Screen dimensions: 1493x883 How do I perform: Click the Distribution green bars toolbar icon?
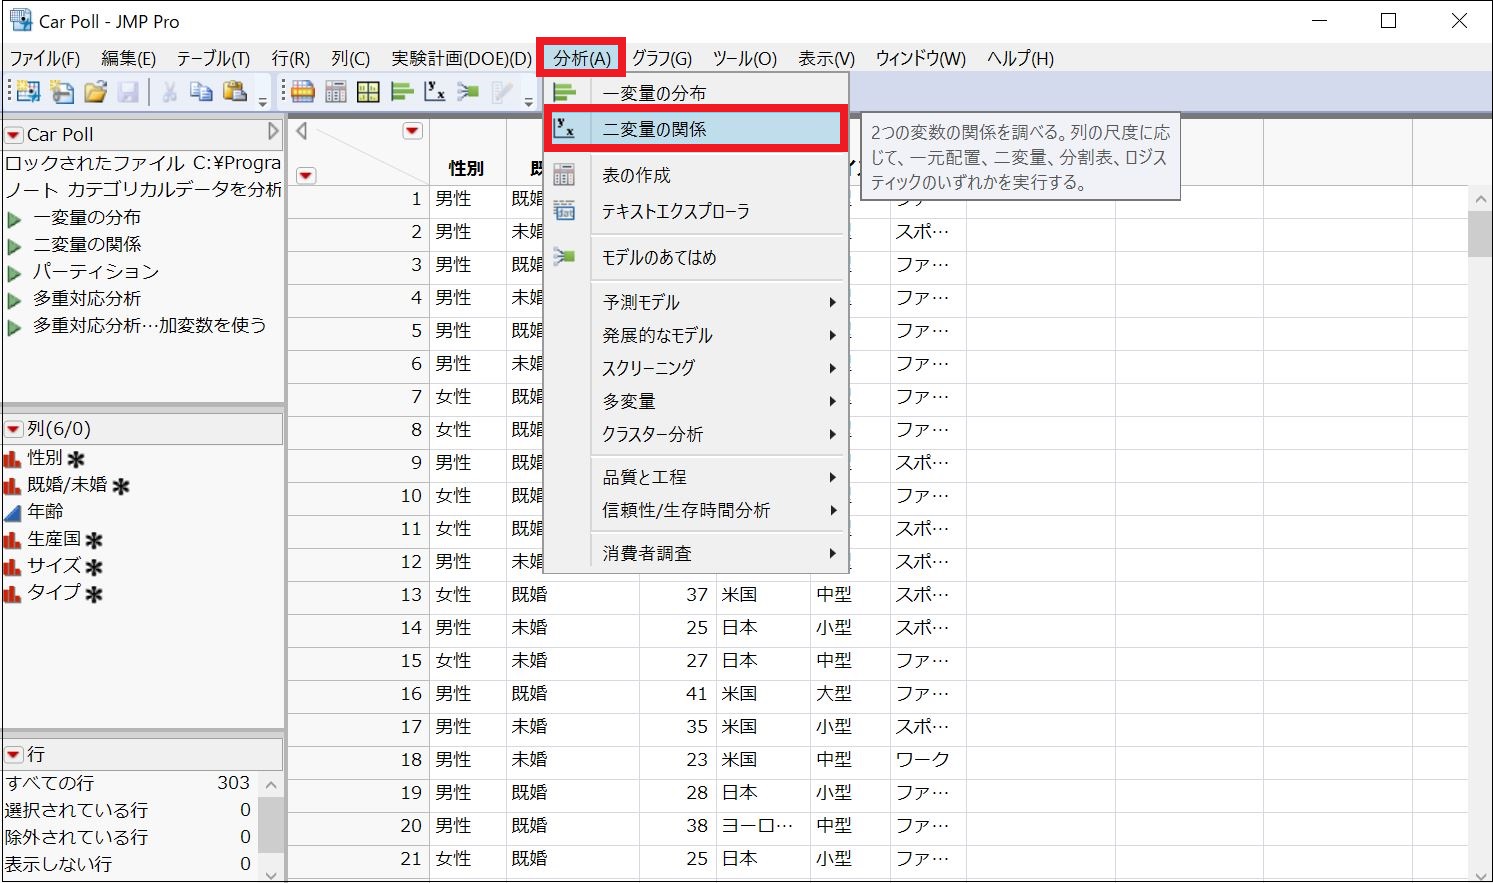pos(402,93)
